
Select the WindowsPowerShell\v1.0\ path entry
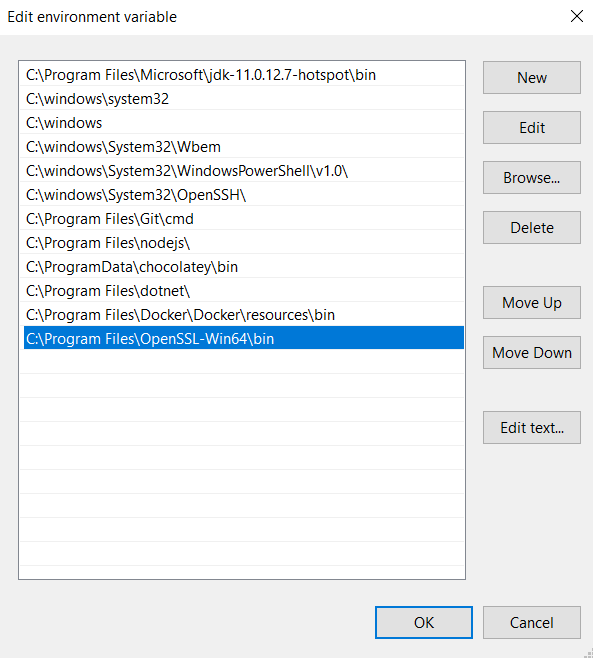tap(244, 171)
